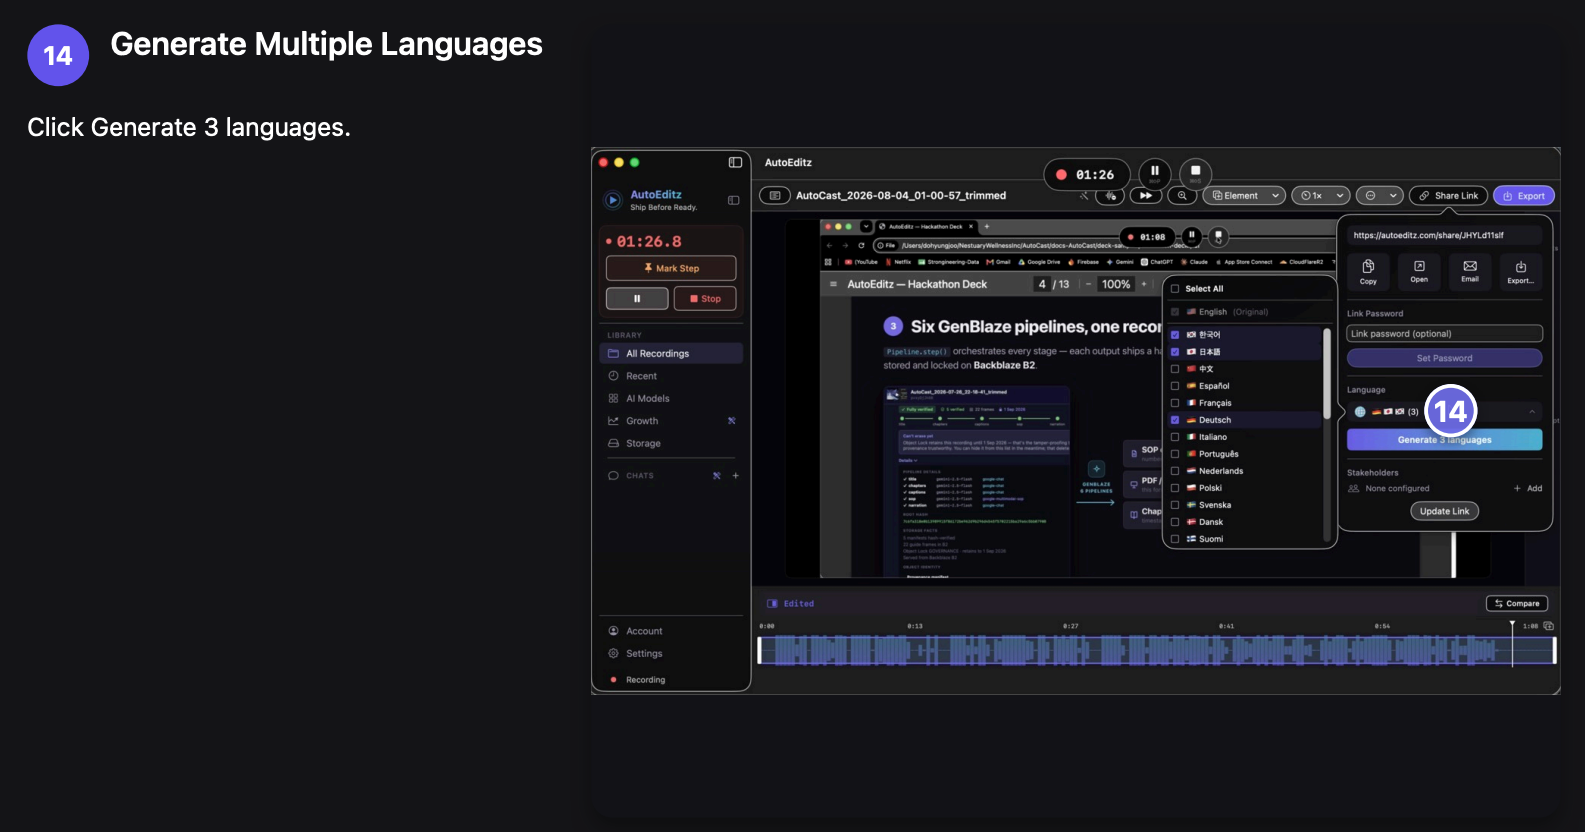Image resolution: width=1585 pixels, height=832 pixels.
Task: Click the plus icon beside CHATS
Action: click(x=736, y=476)
